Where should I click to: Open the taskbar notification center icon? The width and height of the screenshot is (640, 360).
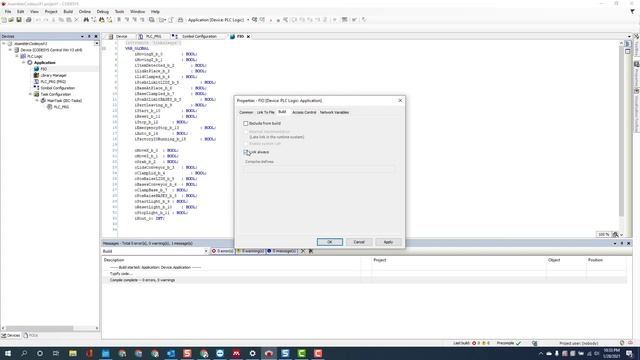pyautogui.click(x=629, y=353)
